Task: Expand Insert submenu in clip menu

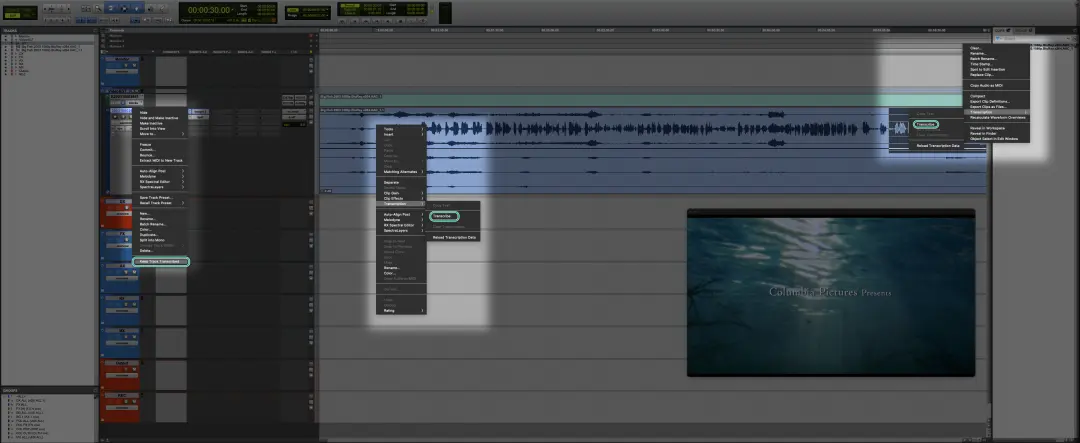Action: [x=401, y=134]
